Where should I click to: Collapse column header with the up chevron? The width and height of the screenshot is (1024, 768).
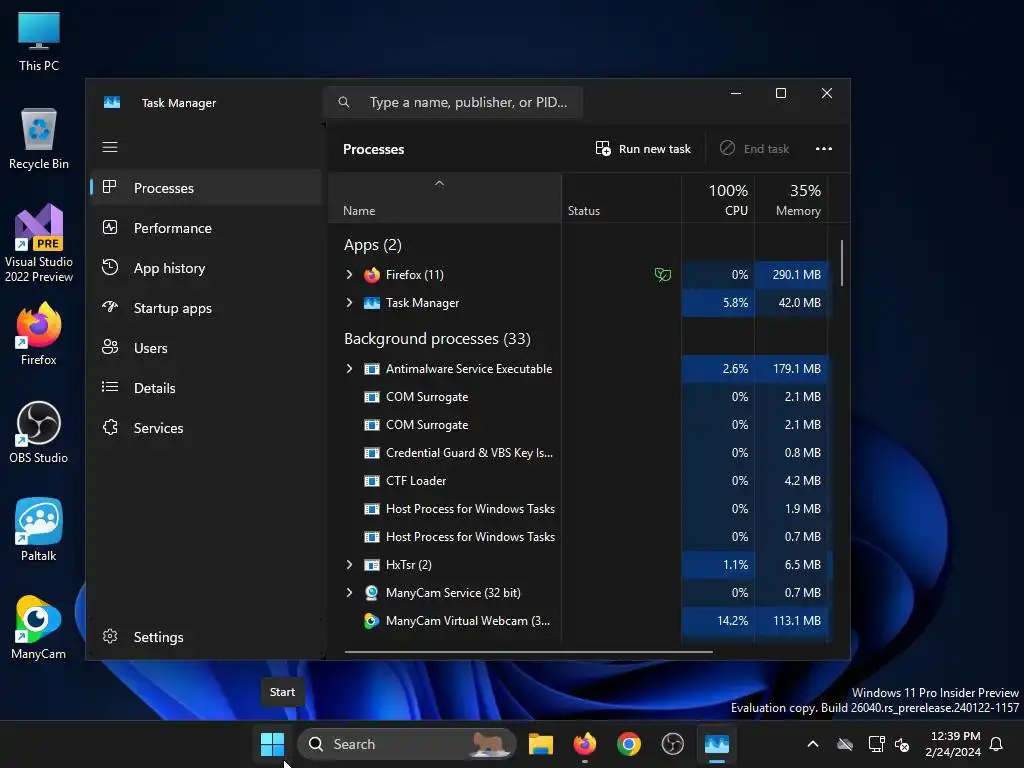click(x=440, y=184)
